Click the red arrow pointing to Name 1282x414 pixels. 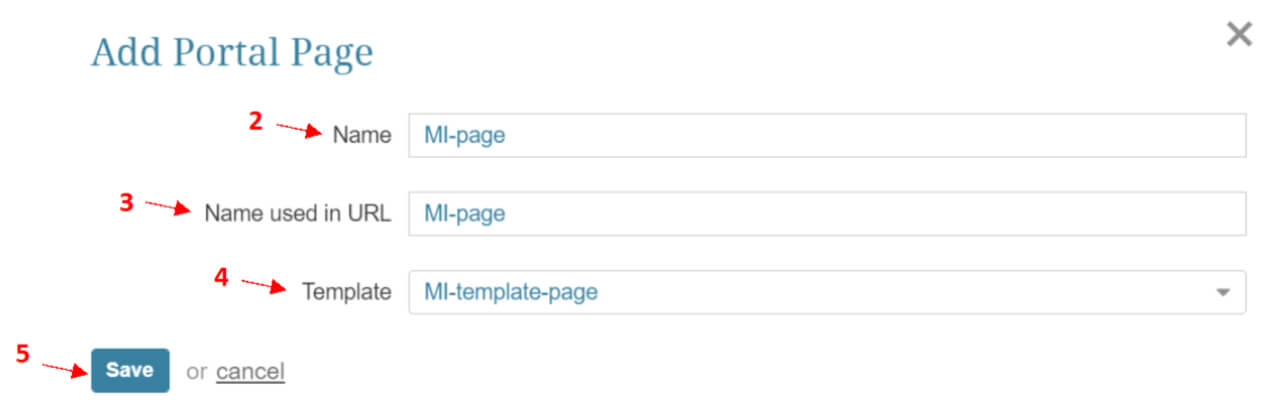click(x=299, y=131)
